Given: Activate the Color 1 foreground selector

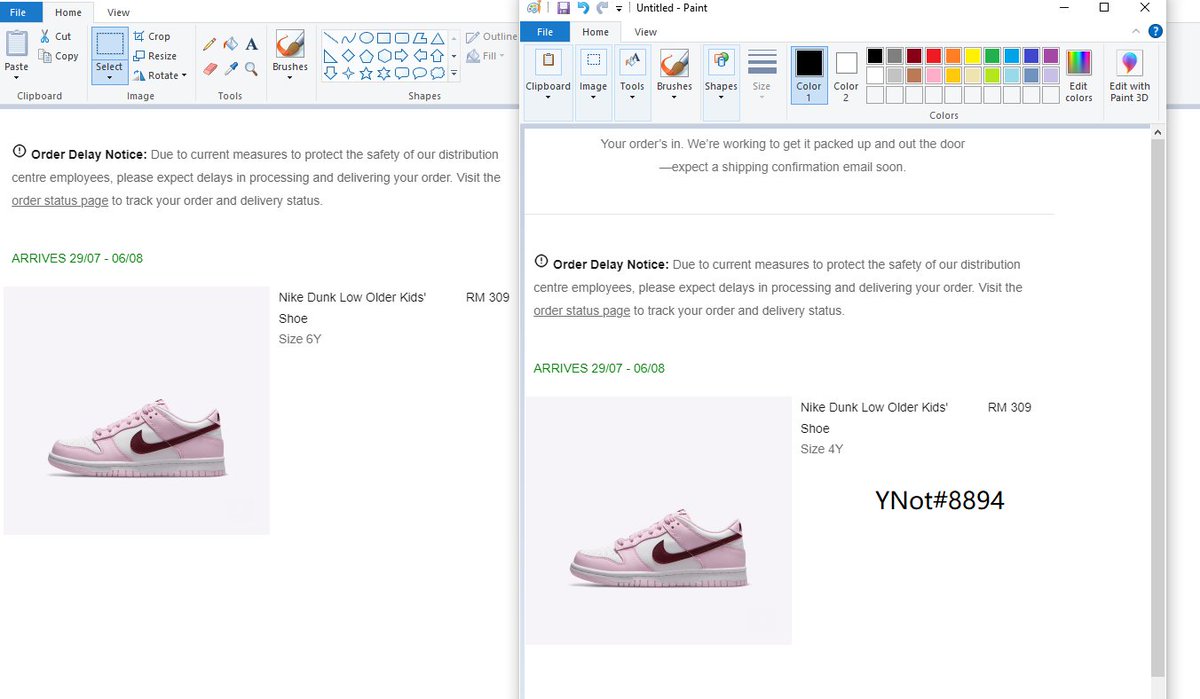Looking at the screenshot, I should click(809, 76).
